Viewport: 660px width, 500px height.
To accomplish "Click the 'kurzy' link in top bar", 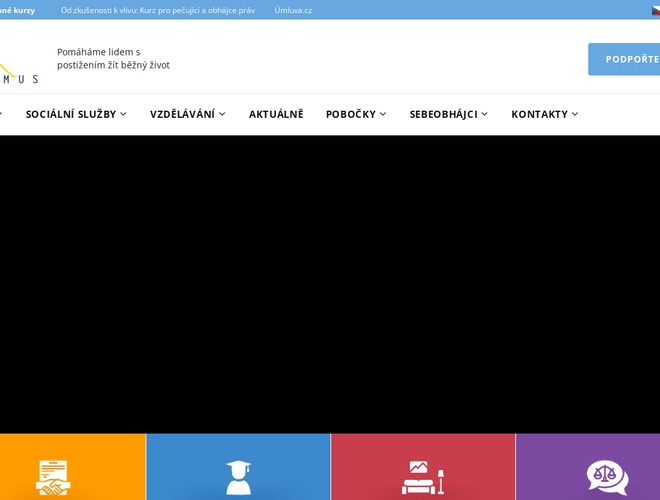I will pos(18,10).
